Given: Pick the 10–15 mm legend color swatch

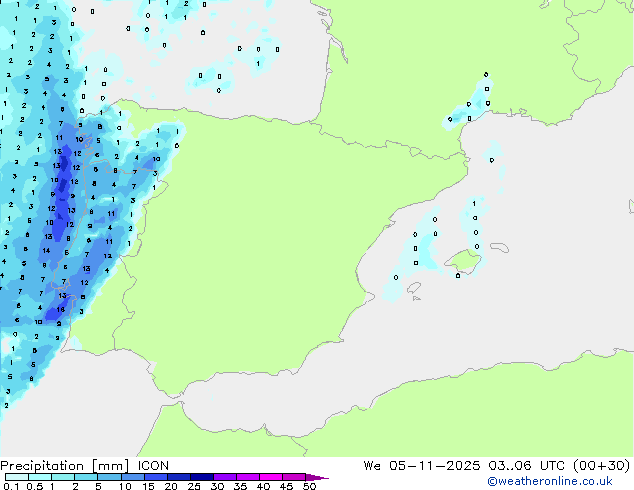Looking at the screenshot, I should 132,477.
